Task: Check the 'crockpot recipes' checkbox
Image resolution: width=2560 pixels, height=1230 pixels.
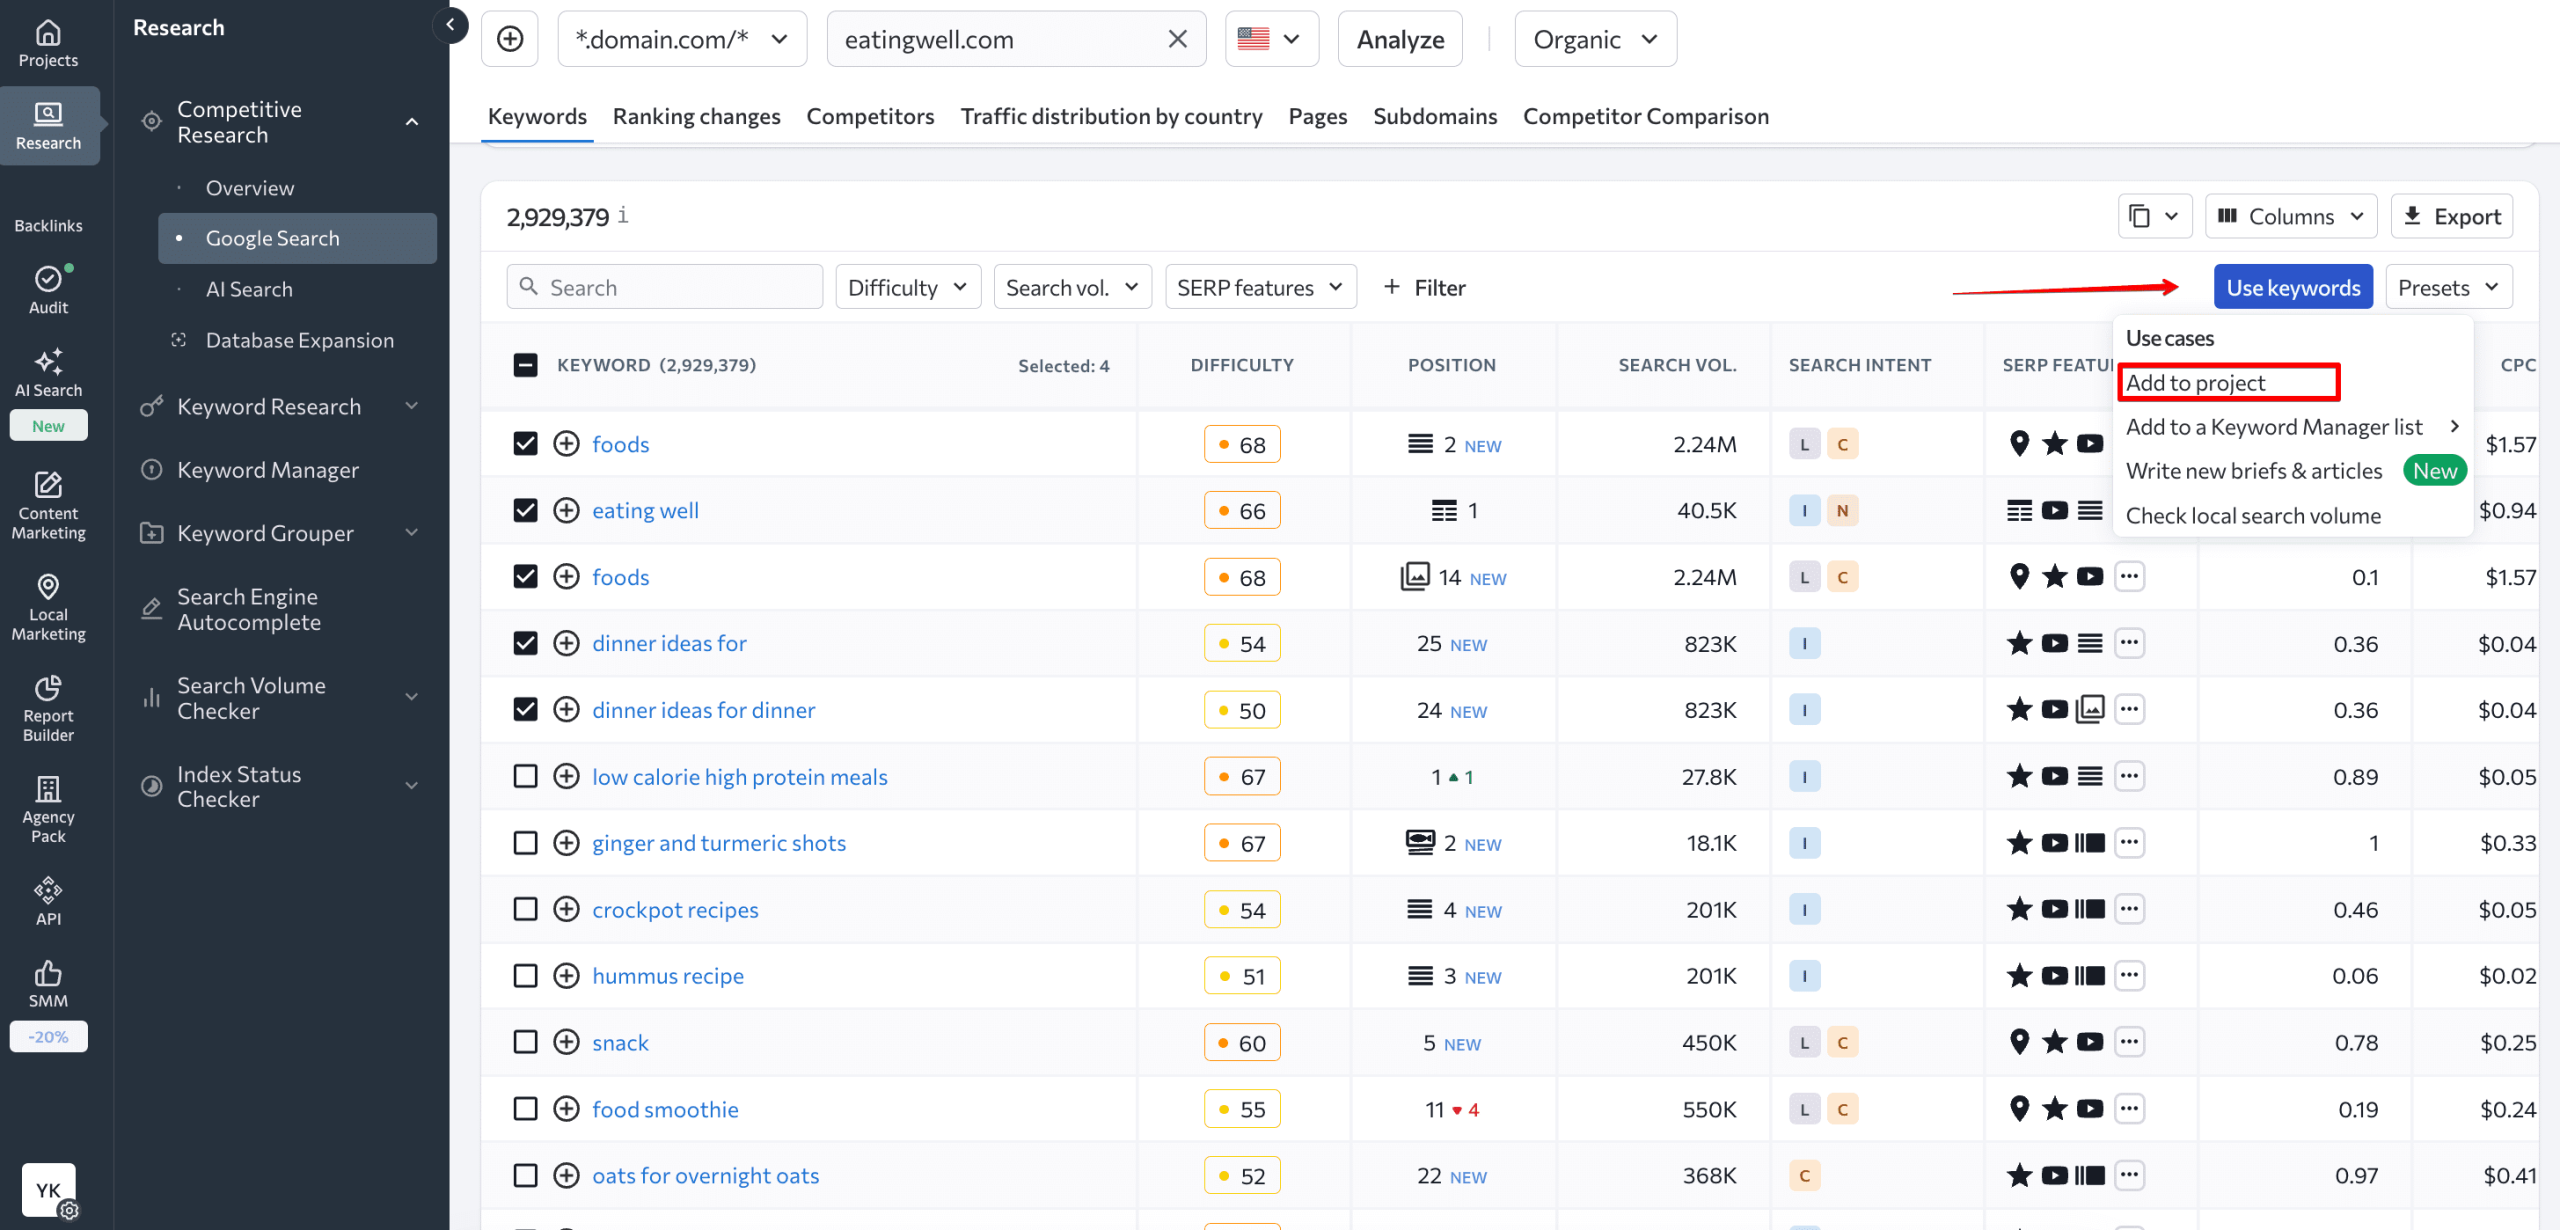Action: tap(525, 909)
